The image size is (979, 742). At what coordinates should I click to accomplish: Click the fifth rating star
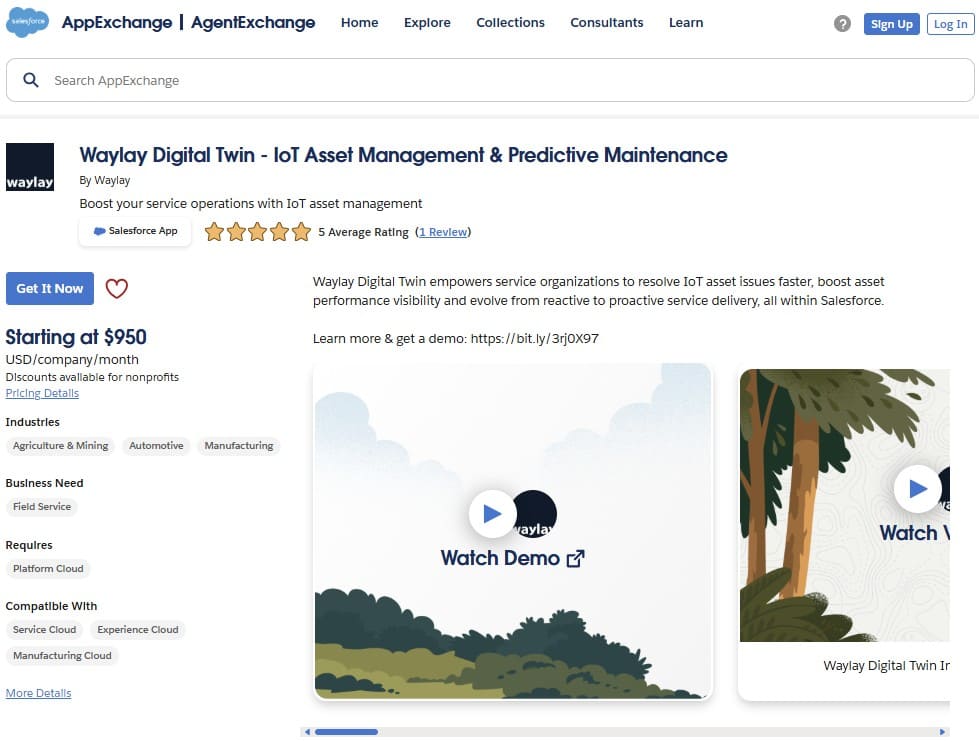pos(301,232)
